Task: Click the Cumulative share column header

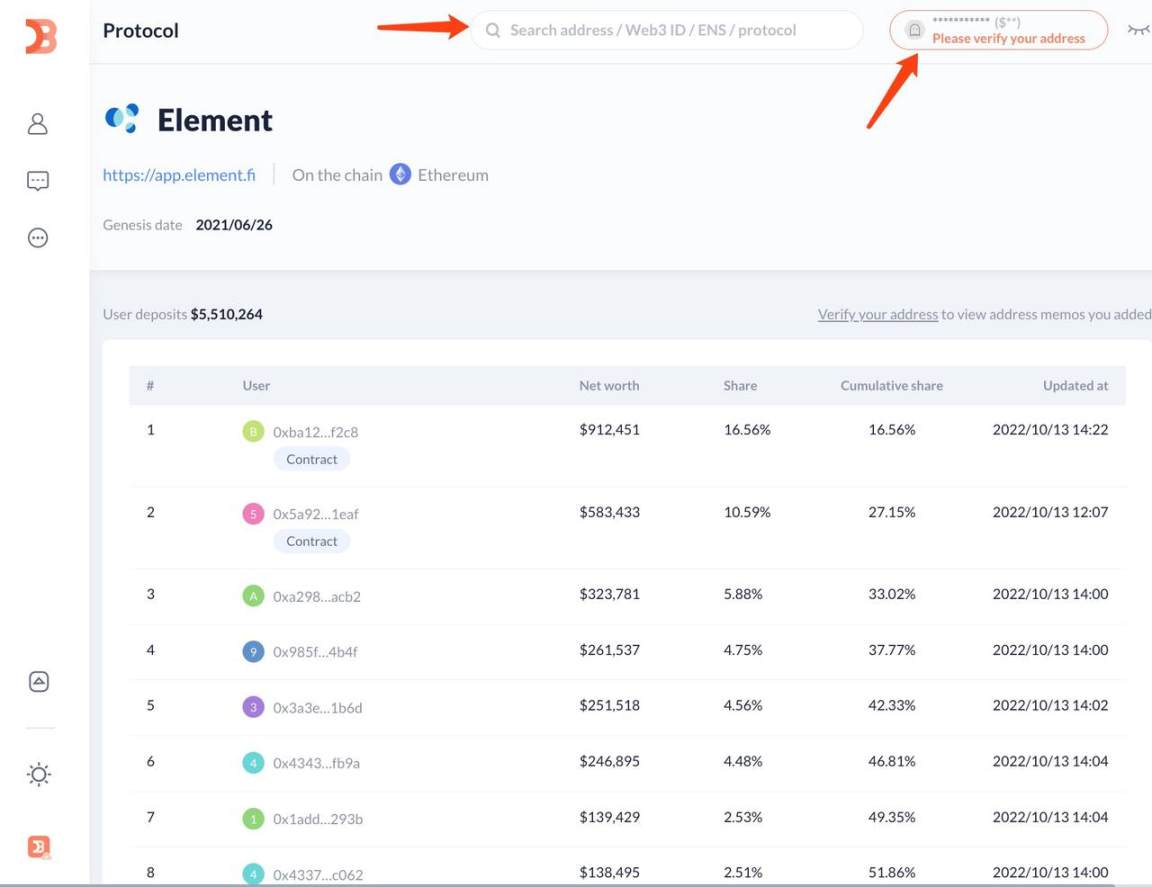Action: (891, 385)
